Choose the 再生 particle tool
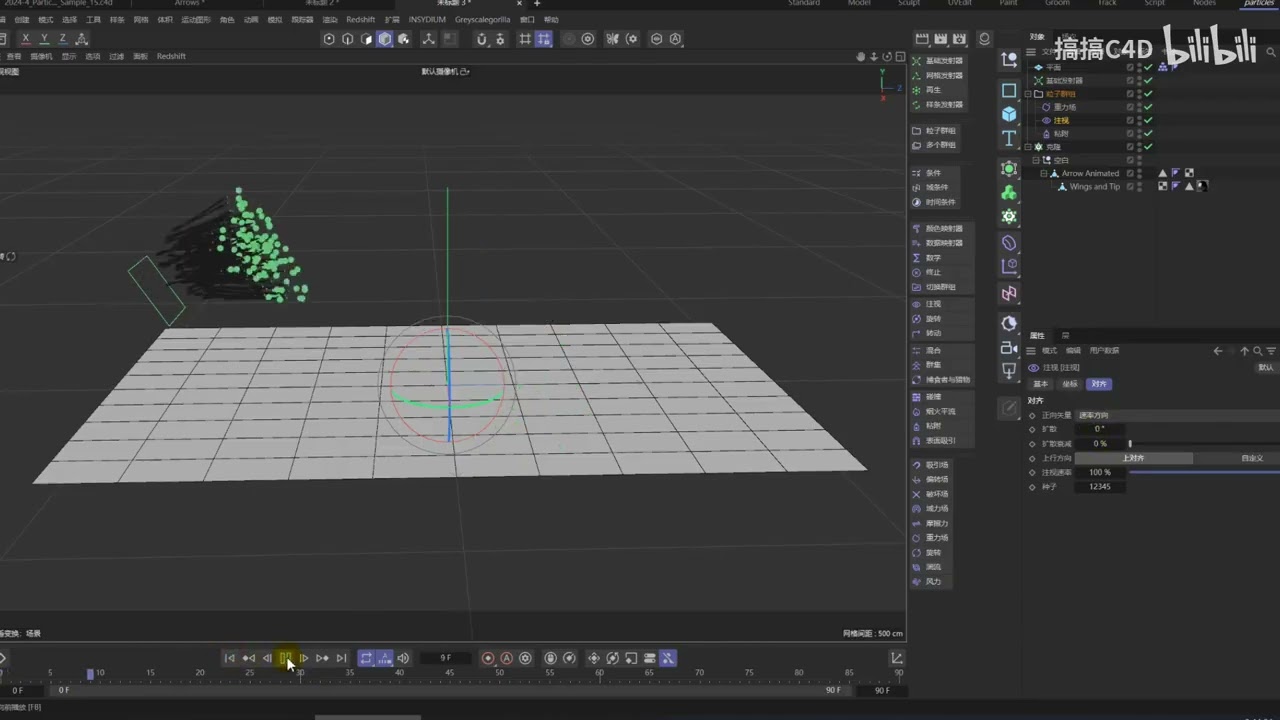This screenshot has height=720, width=1280. [x=928, y=90]
